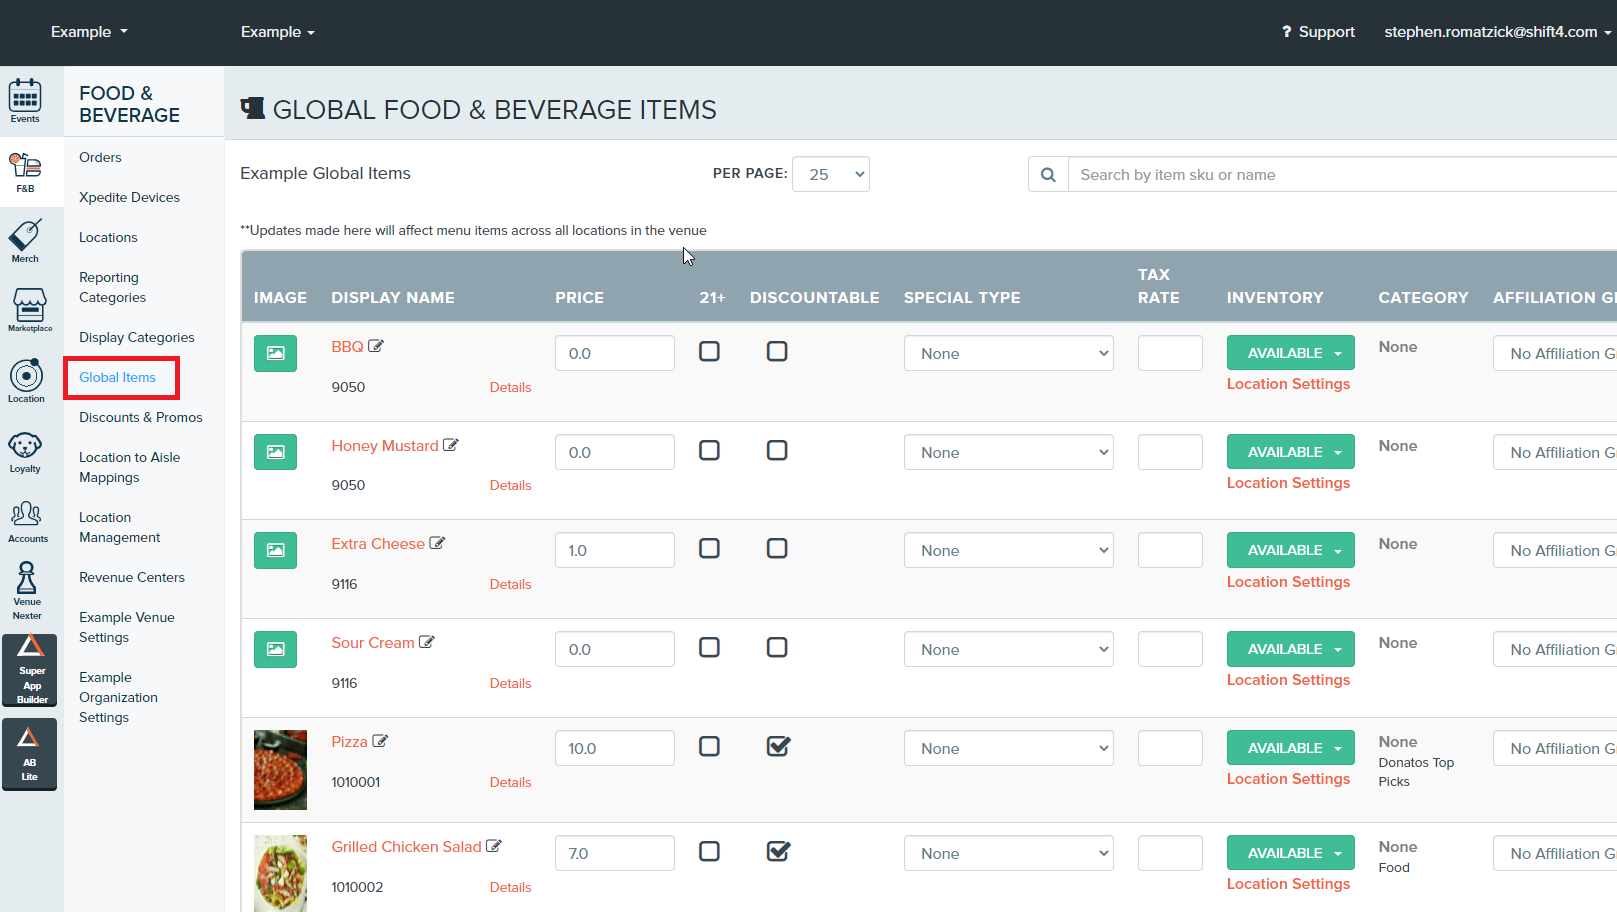
Task: Click the Extra Cheese image placeholder icon
Action: pyautogui.click(x=275, y=550)
